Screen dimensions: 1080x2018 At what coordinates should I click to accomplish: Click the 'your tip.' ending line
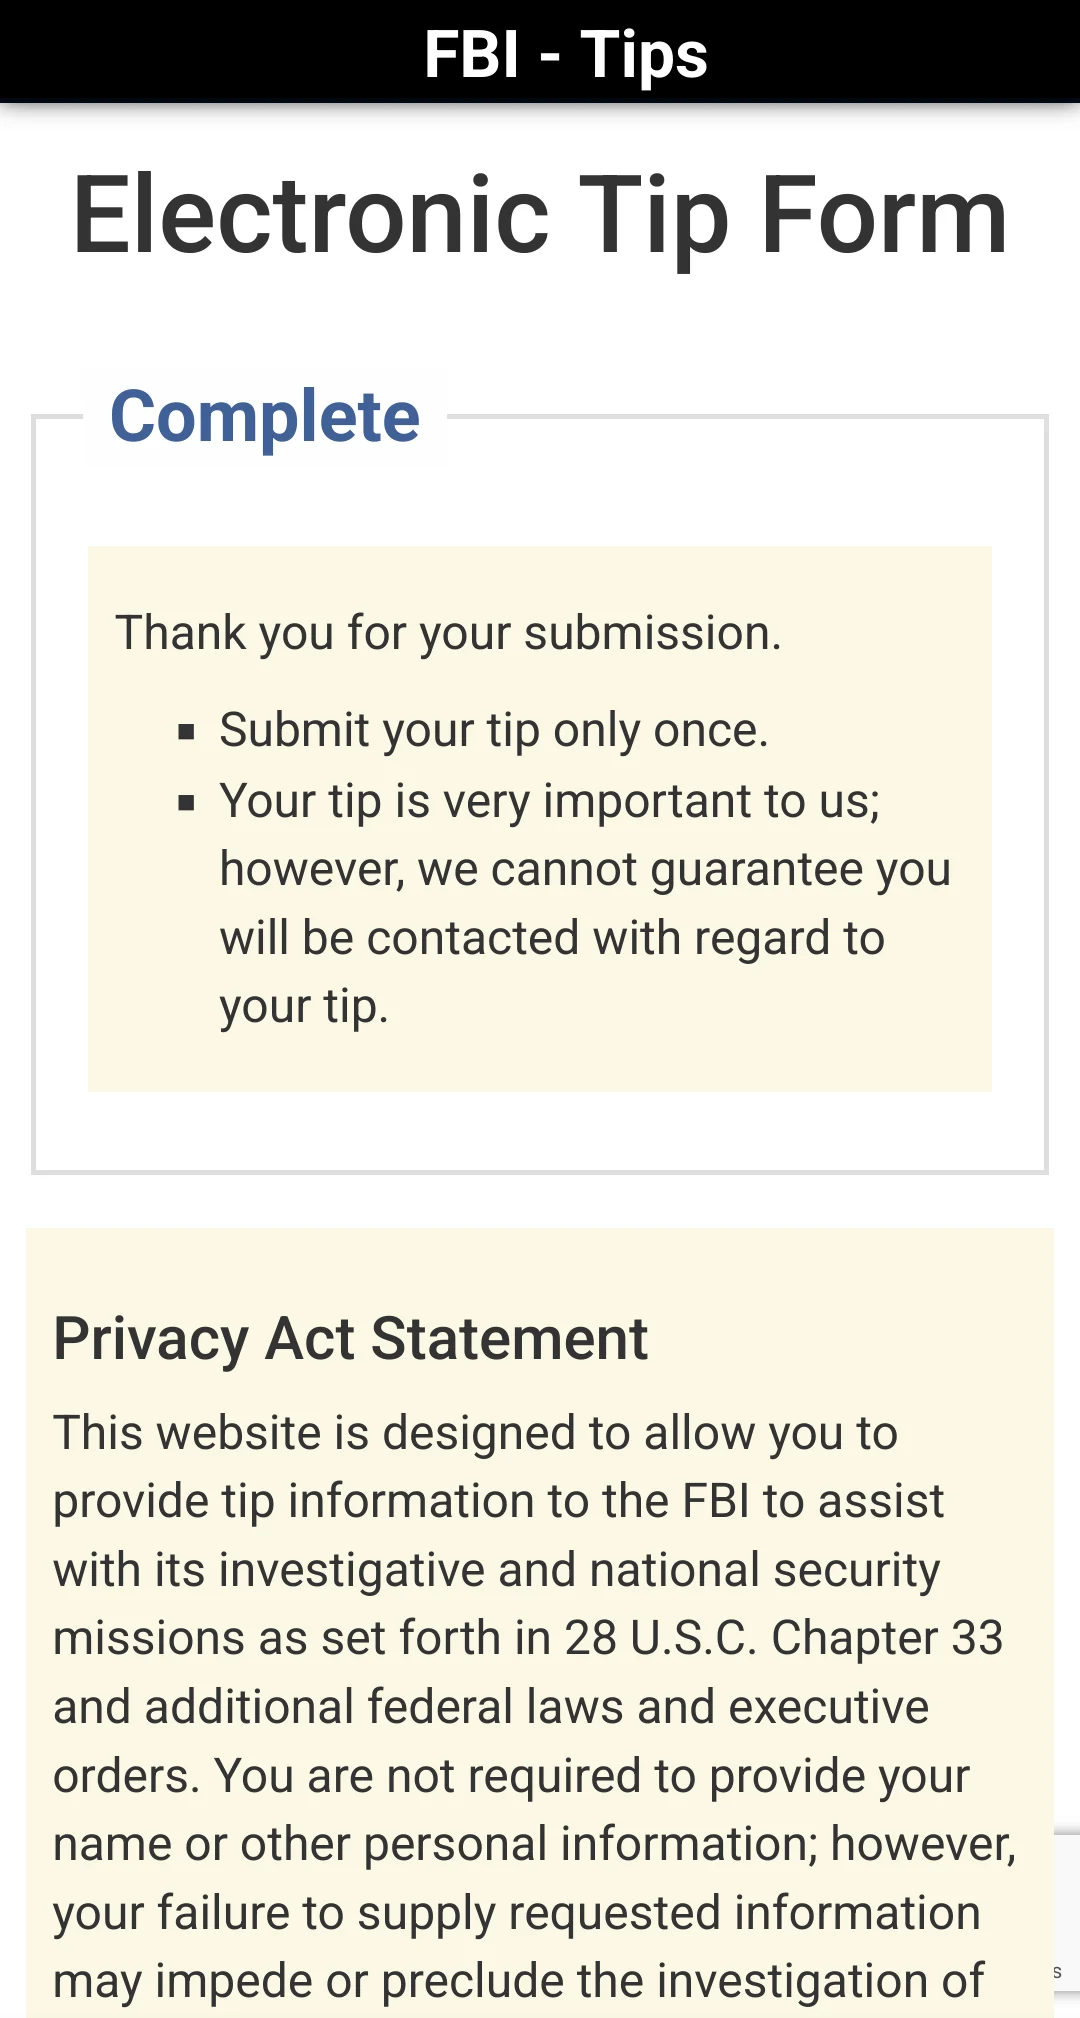pos(304,1007)
